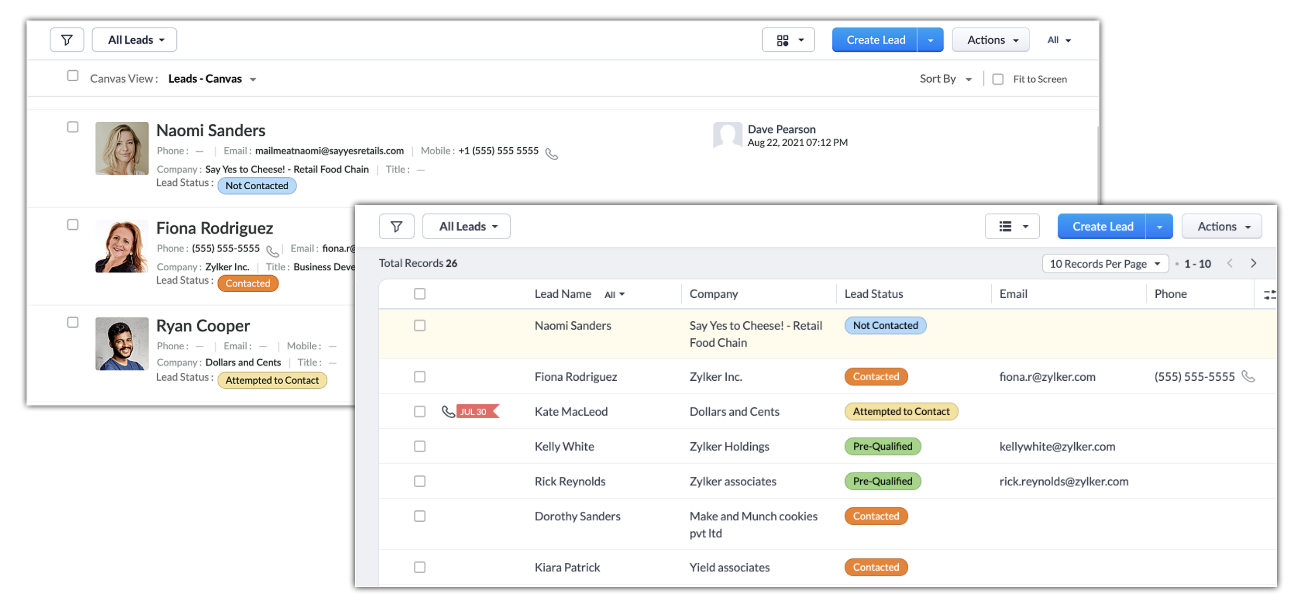The width and height of the screenshot is (1290, 616).
Task: Click Pre-Qualified badge on Kelly White row
Action: click(883, 447)
